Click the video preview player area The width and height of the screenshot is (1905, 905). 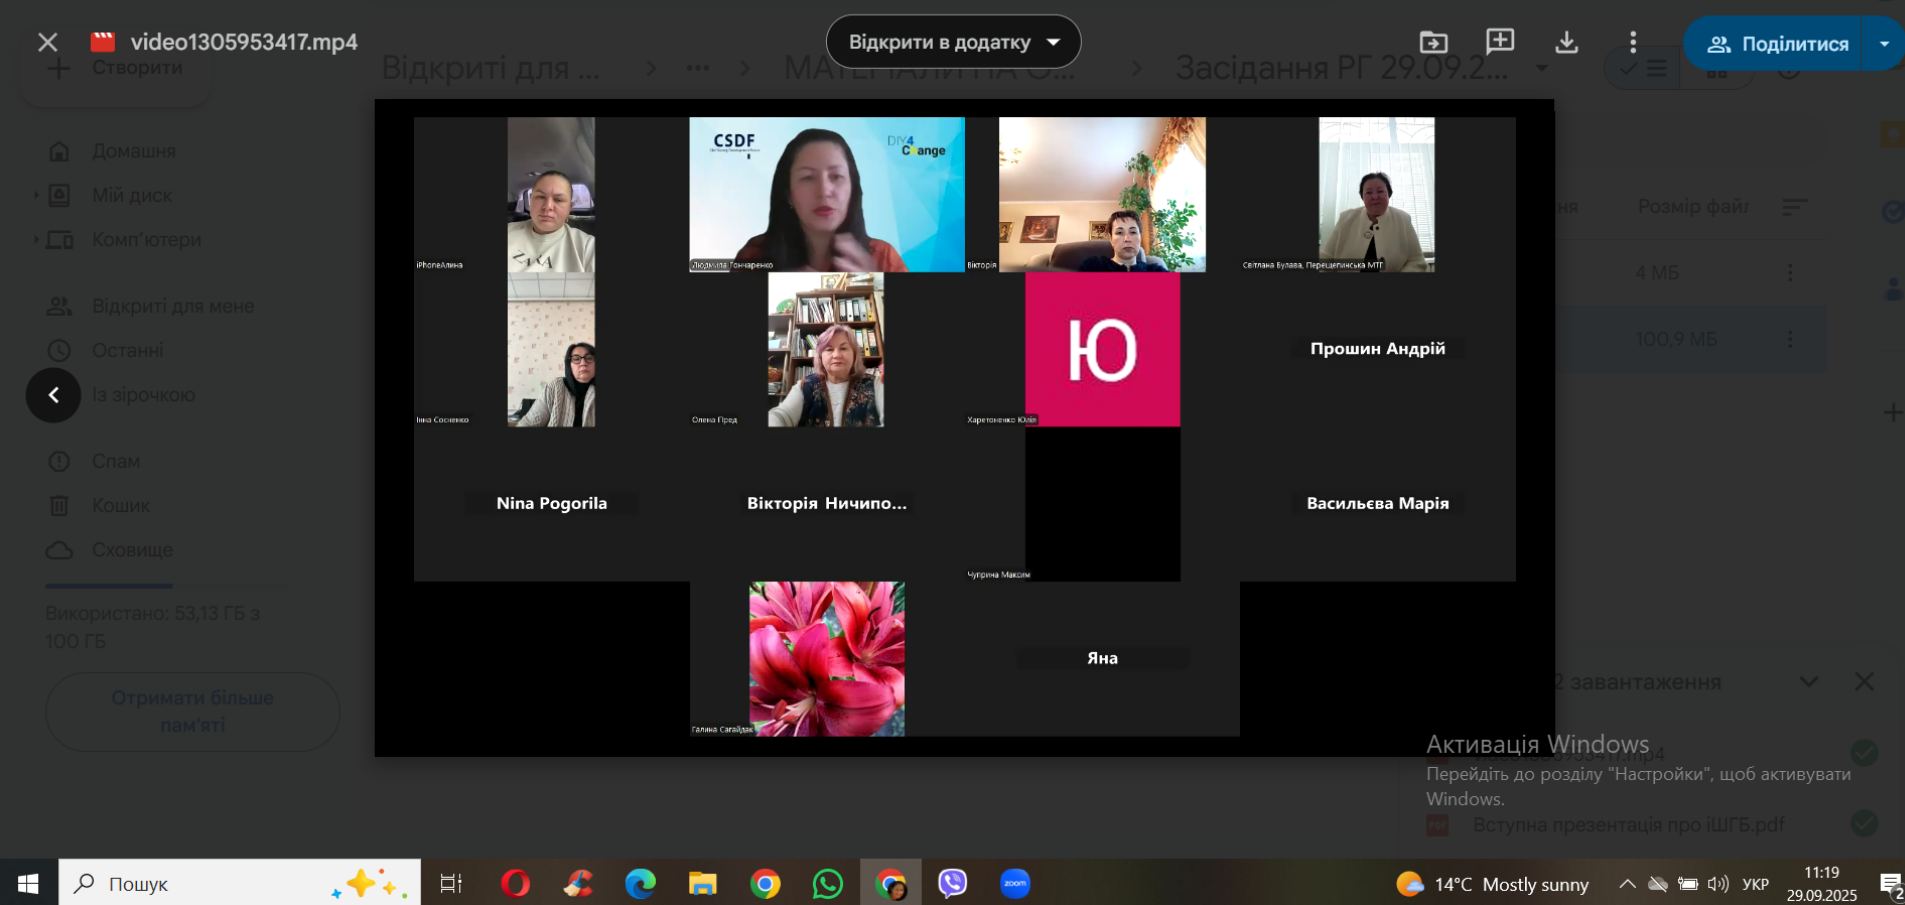[x=964, y=427]
